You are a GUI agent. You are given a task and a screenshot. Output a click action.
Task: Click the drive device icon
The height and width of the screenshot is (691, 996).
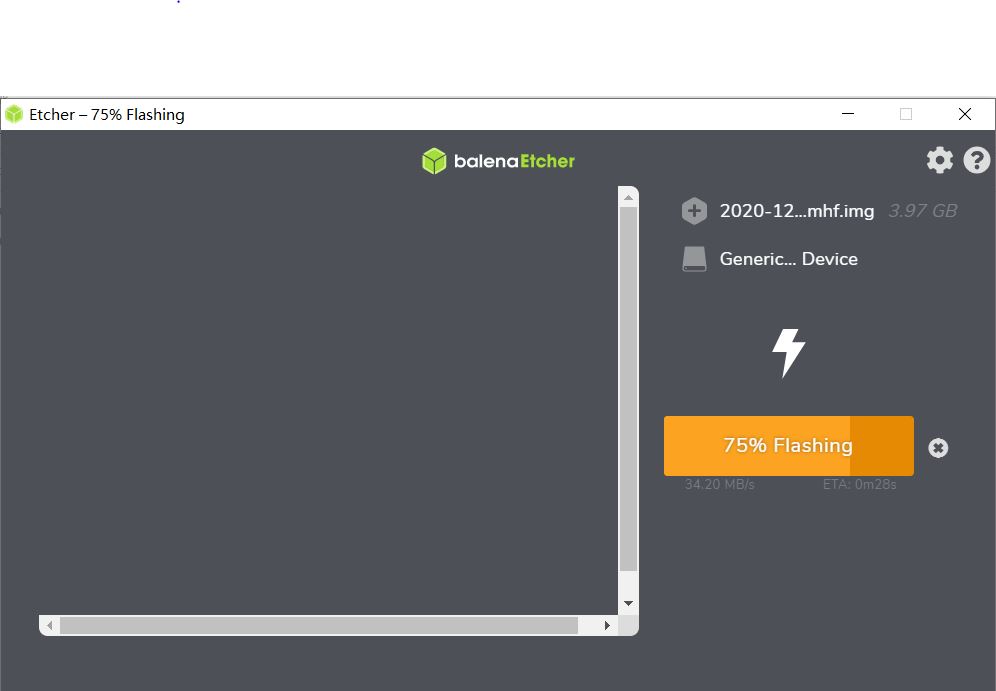coord(694,259)
